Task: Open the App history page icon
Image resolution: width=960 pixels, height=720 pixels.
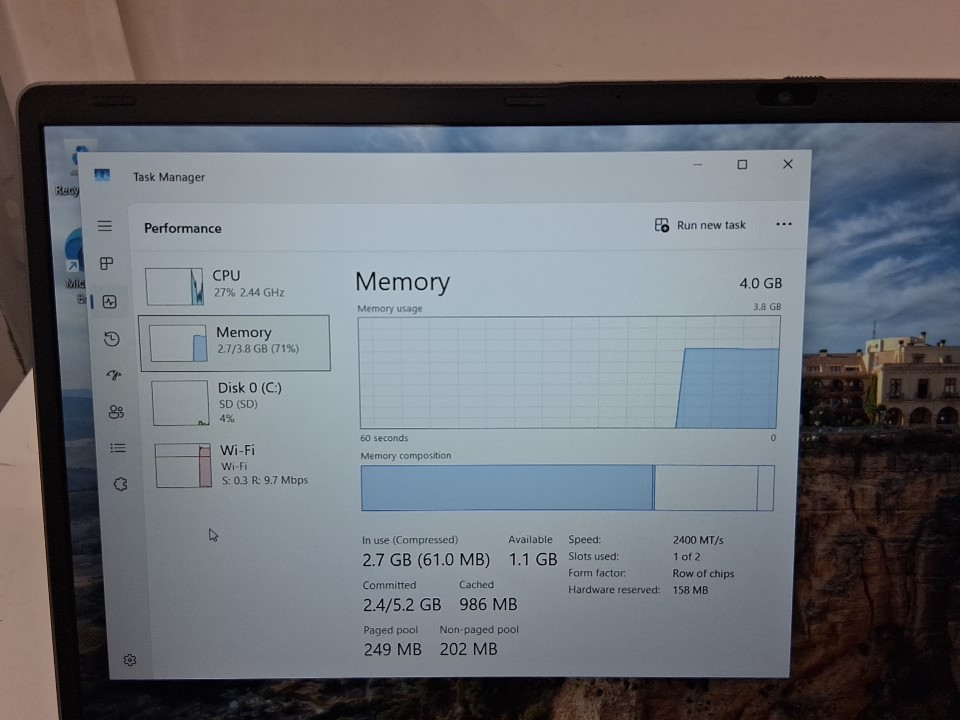Action: pyautogui.click(x=111, y=339)
